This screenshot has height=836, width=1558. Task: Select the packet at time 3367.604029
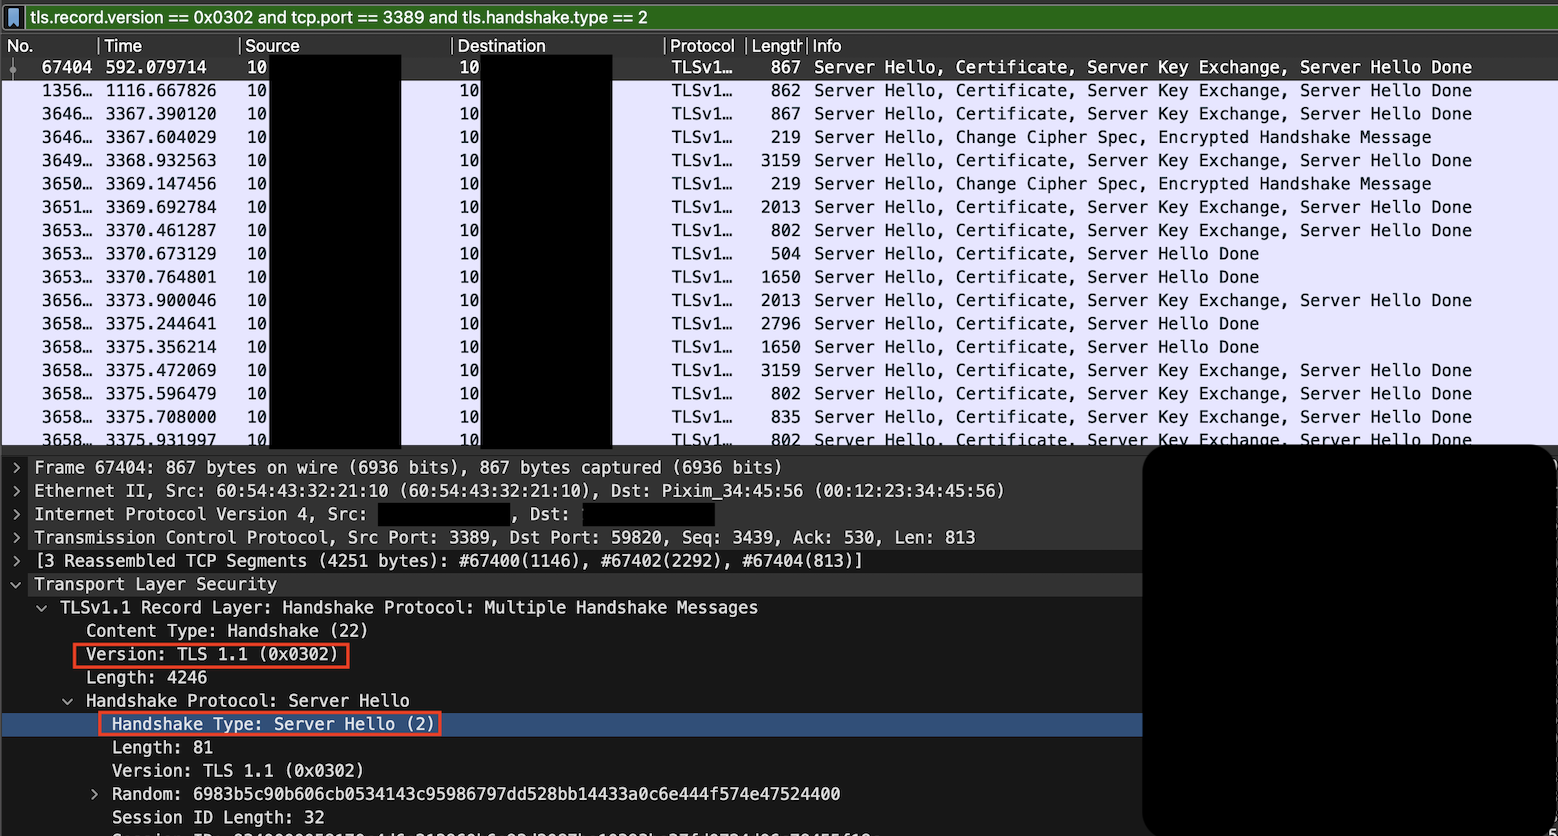779,137
